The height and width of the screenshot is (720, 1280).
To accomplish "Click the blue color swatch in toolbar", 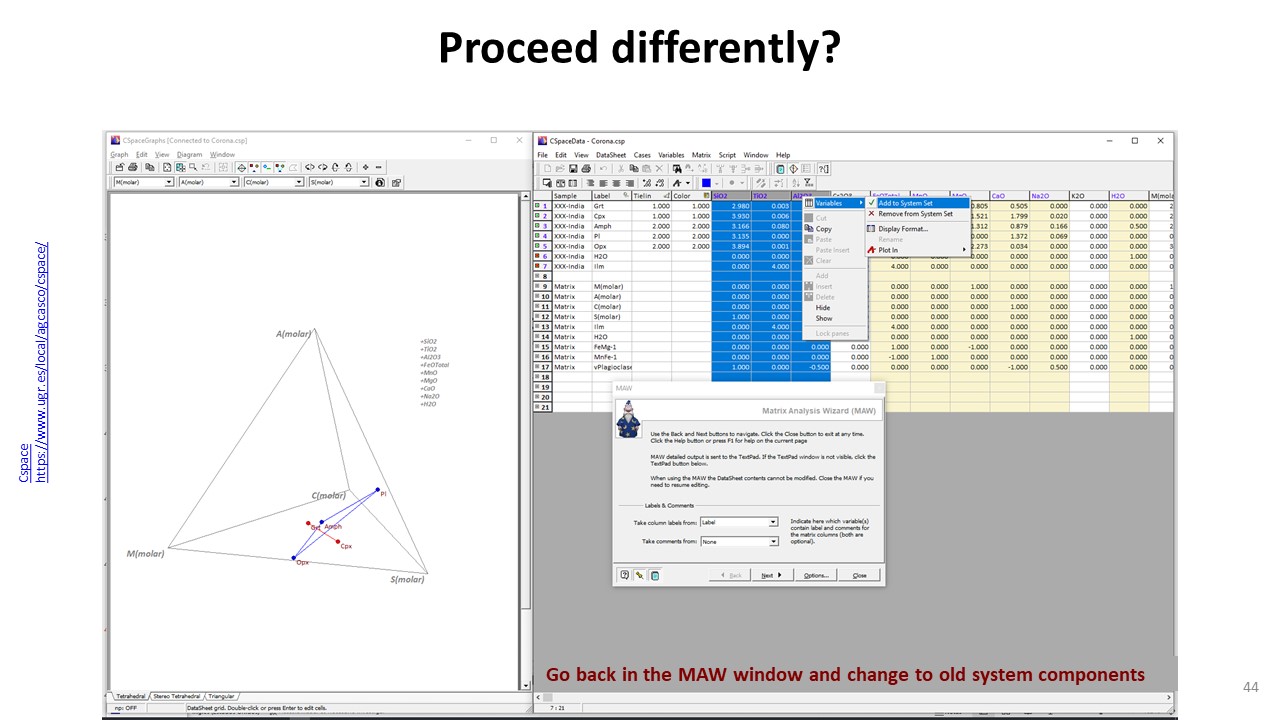I will coord(706,183).
